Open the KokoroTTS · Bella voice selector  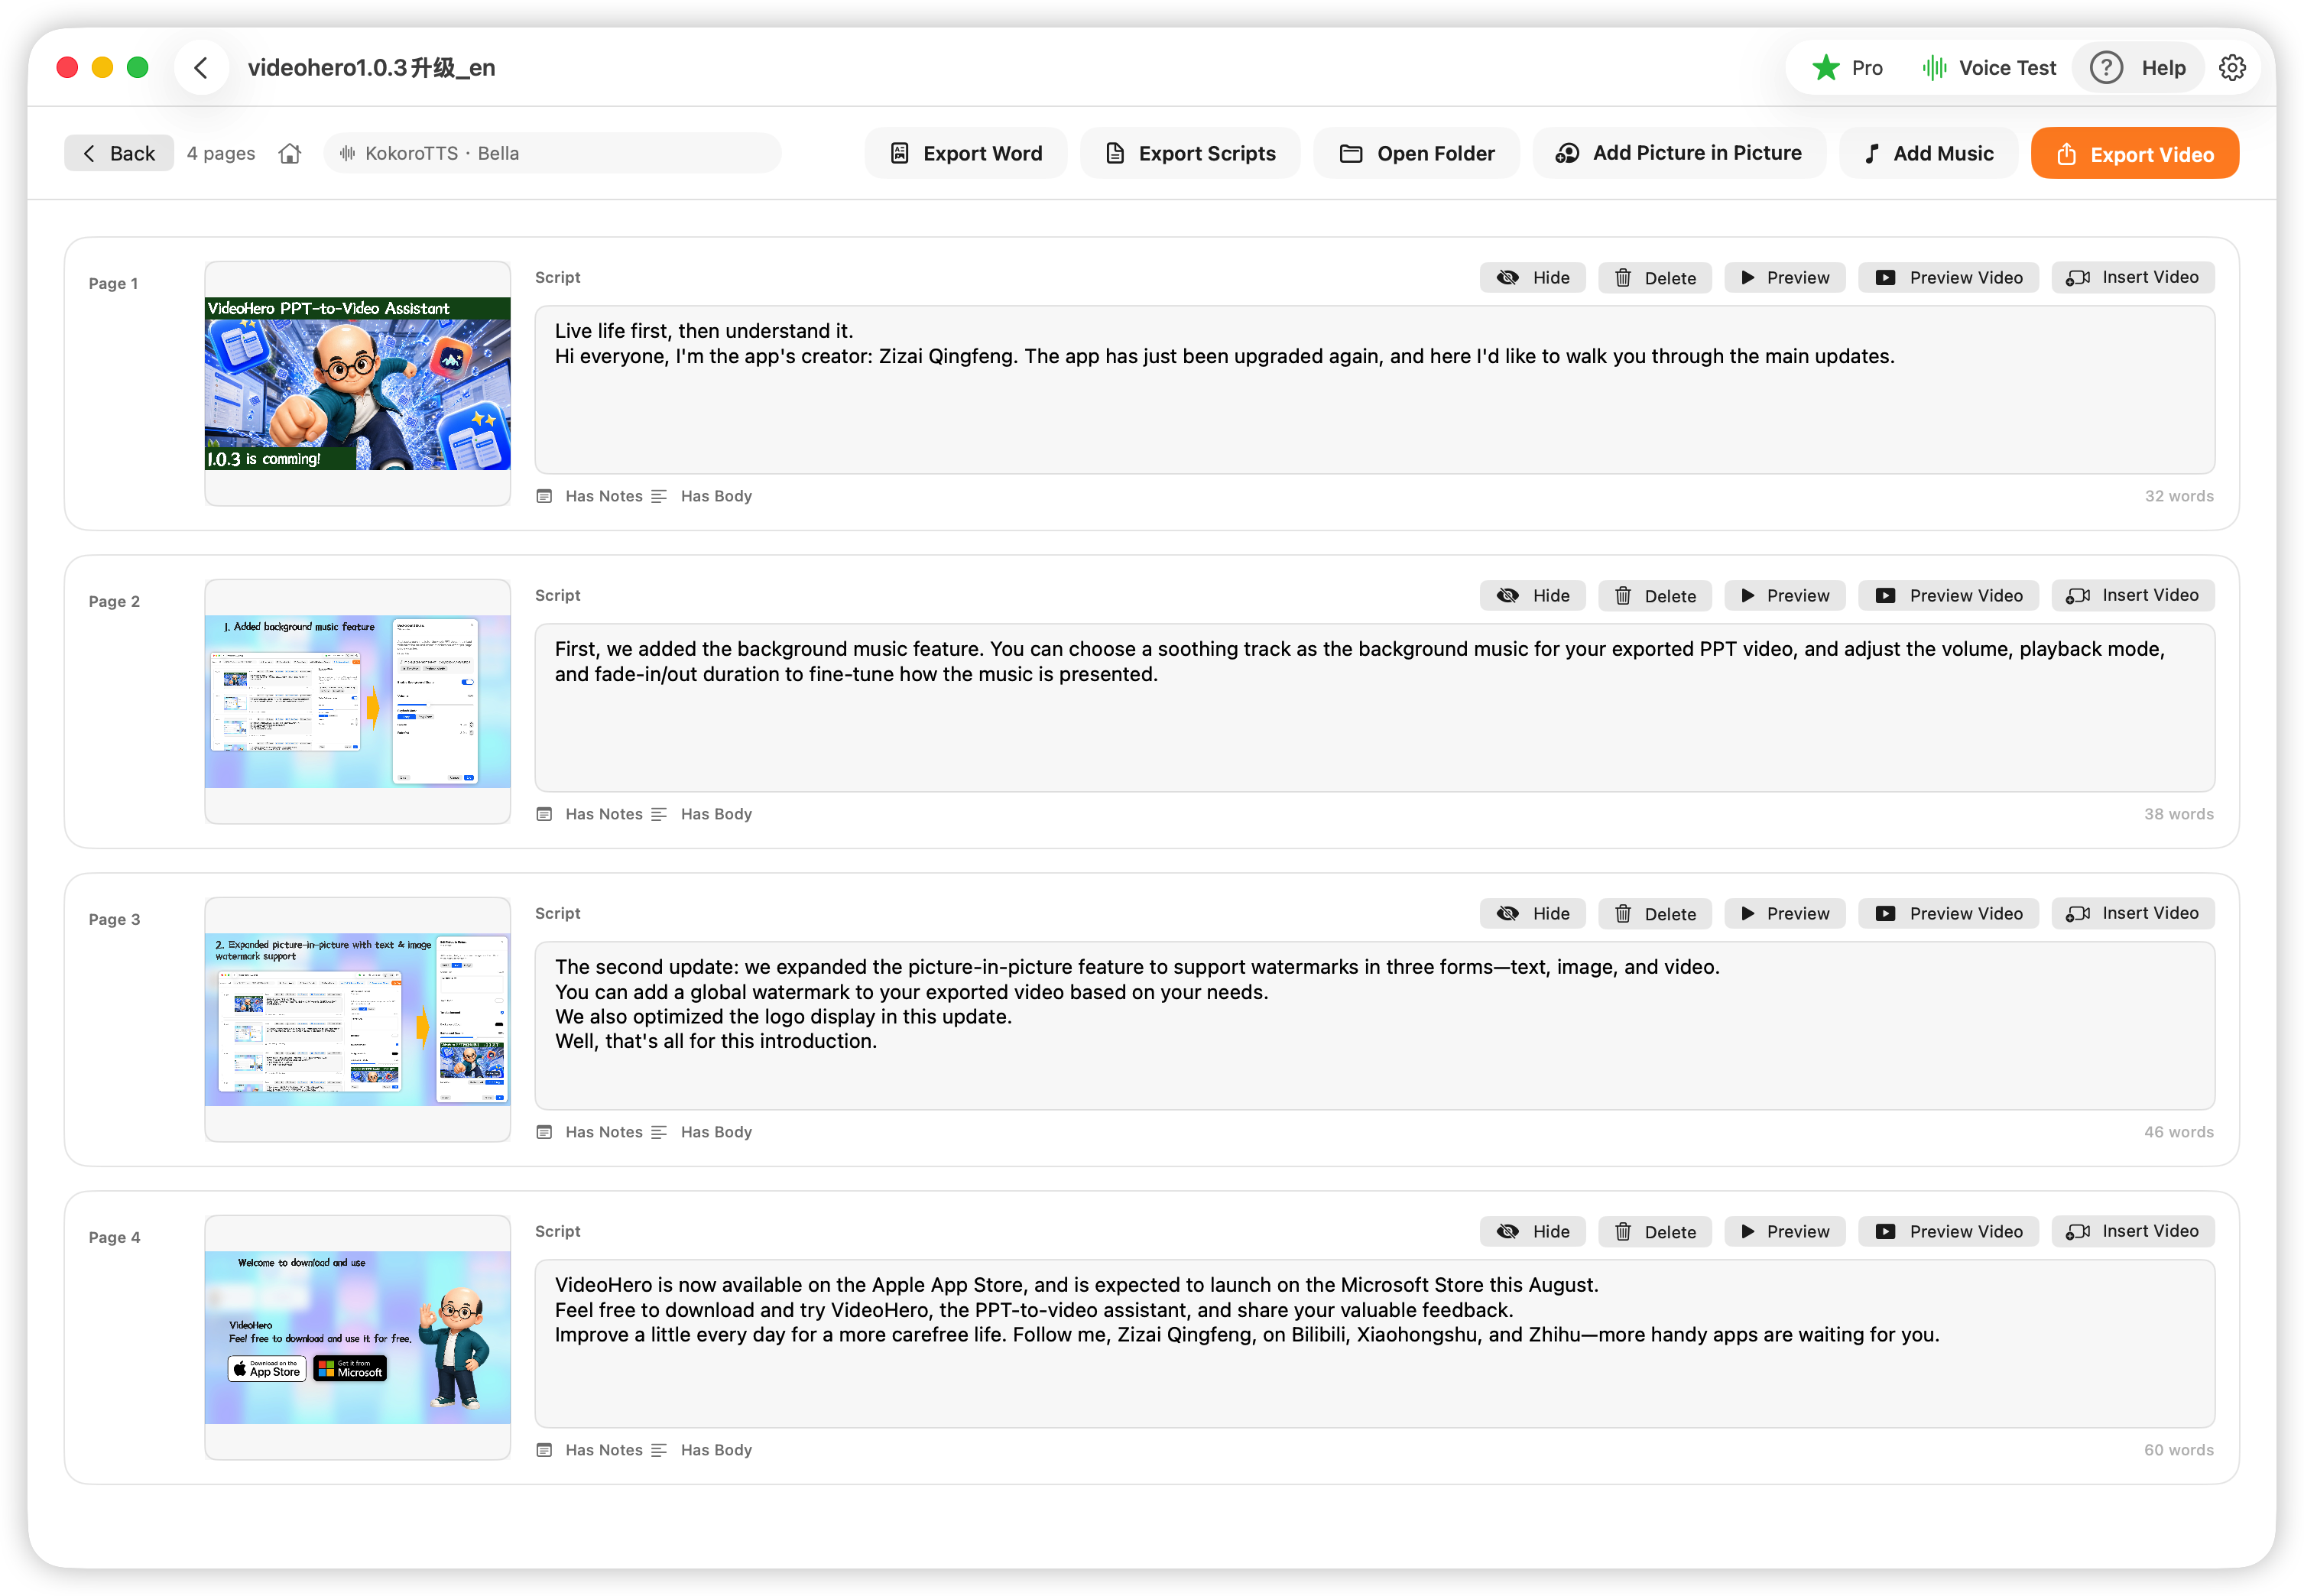click(552, 153)
